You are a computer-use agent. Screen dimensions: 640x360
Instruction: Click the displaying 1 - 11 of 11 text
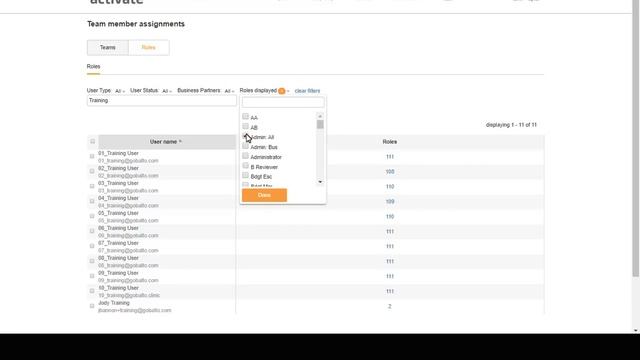click(511, 125)
